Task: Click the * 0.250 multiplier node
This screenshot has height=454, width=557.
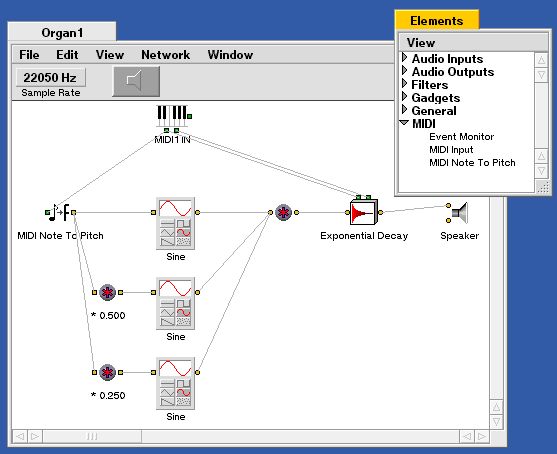Action: [x=107, y=372]
